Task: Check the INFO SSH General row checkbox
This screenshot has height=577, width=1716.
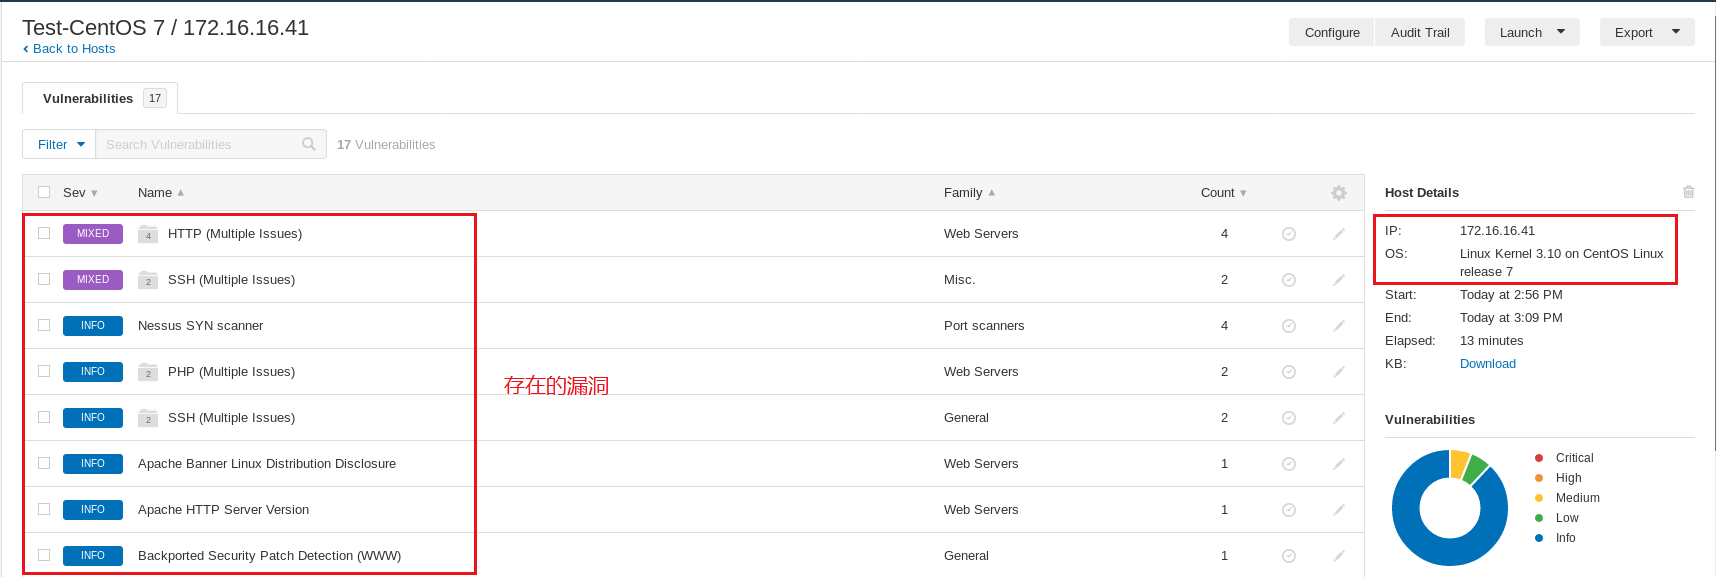Action: pos(44,417)
